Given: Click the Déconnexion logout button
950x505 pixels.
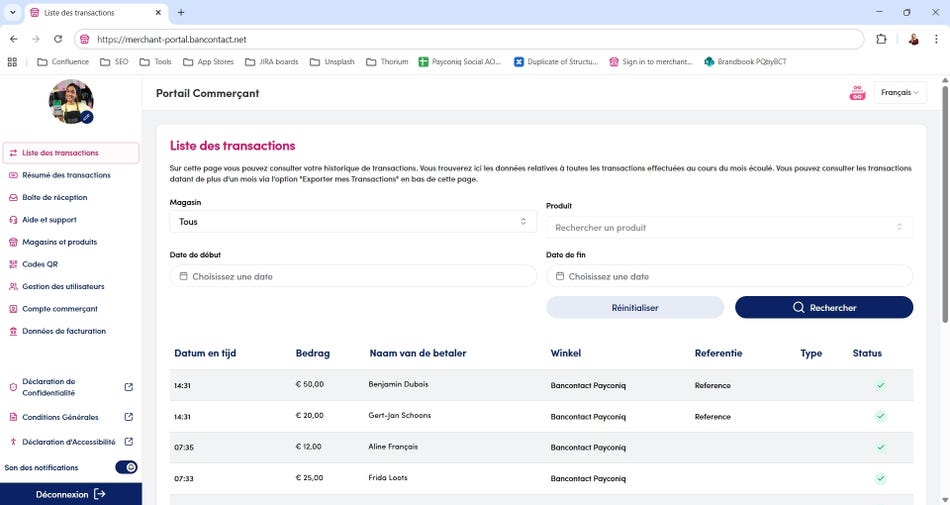Looking at the screenshot, I should 71,494.
